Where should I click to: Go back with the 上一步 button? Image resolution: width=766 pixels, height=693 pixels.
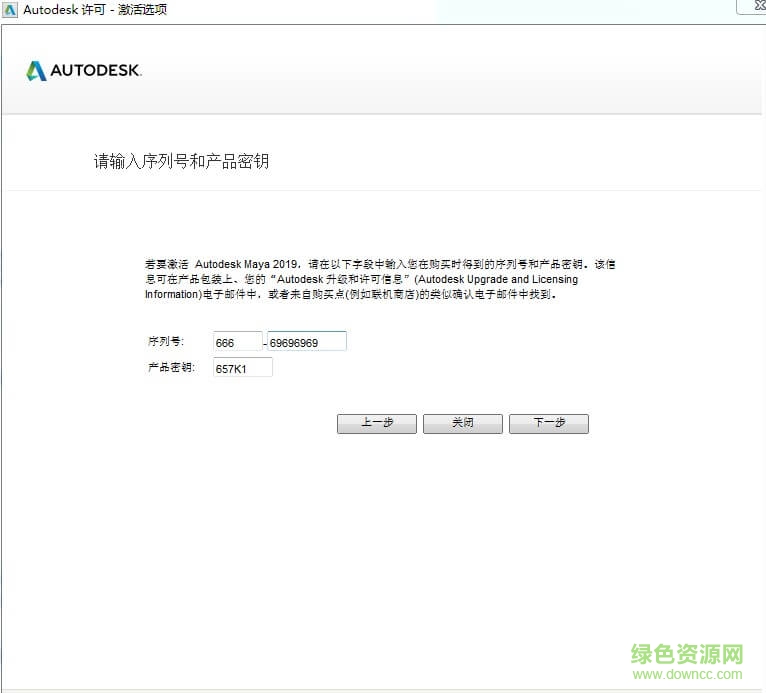point(376,423)
